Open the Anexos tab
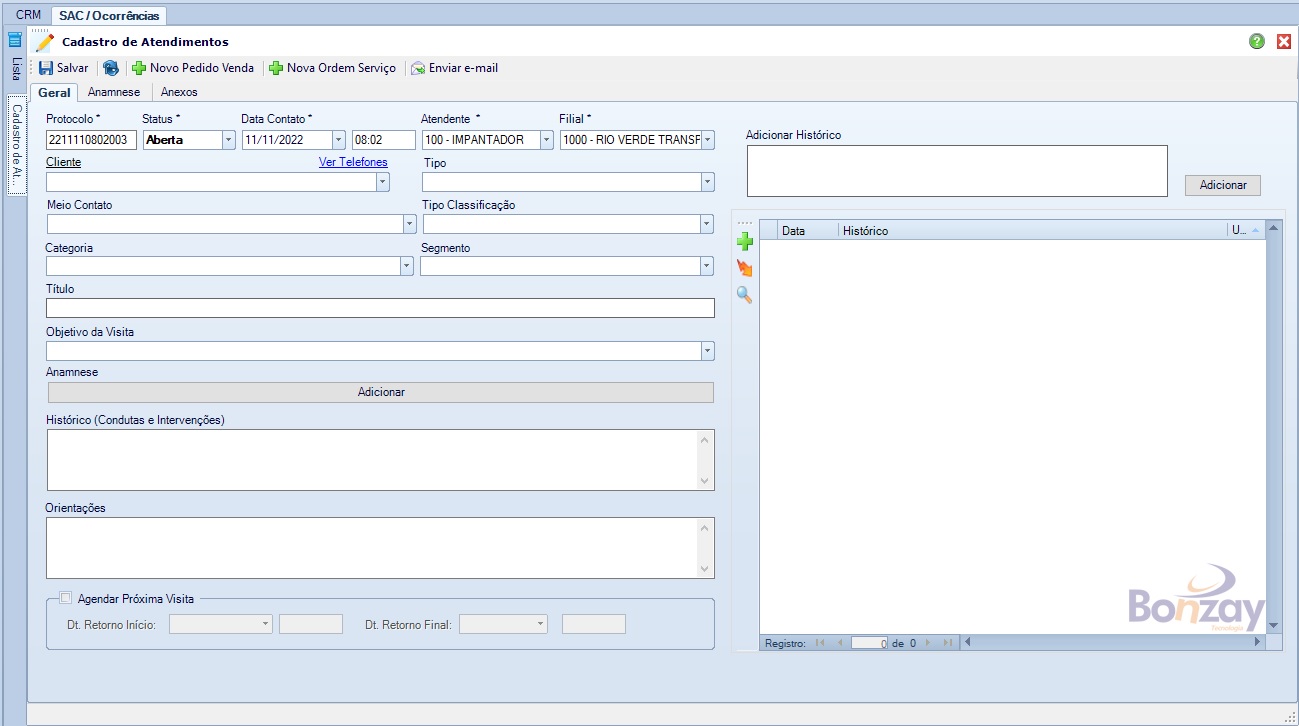Image resolution: width=1299 pixels, height=726 pixels. coord(179,92)
